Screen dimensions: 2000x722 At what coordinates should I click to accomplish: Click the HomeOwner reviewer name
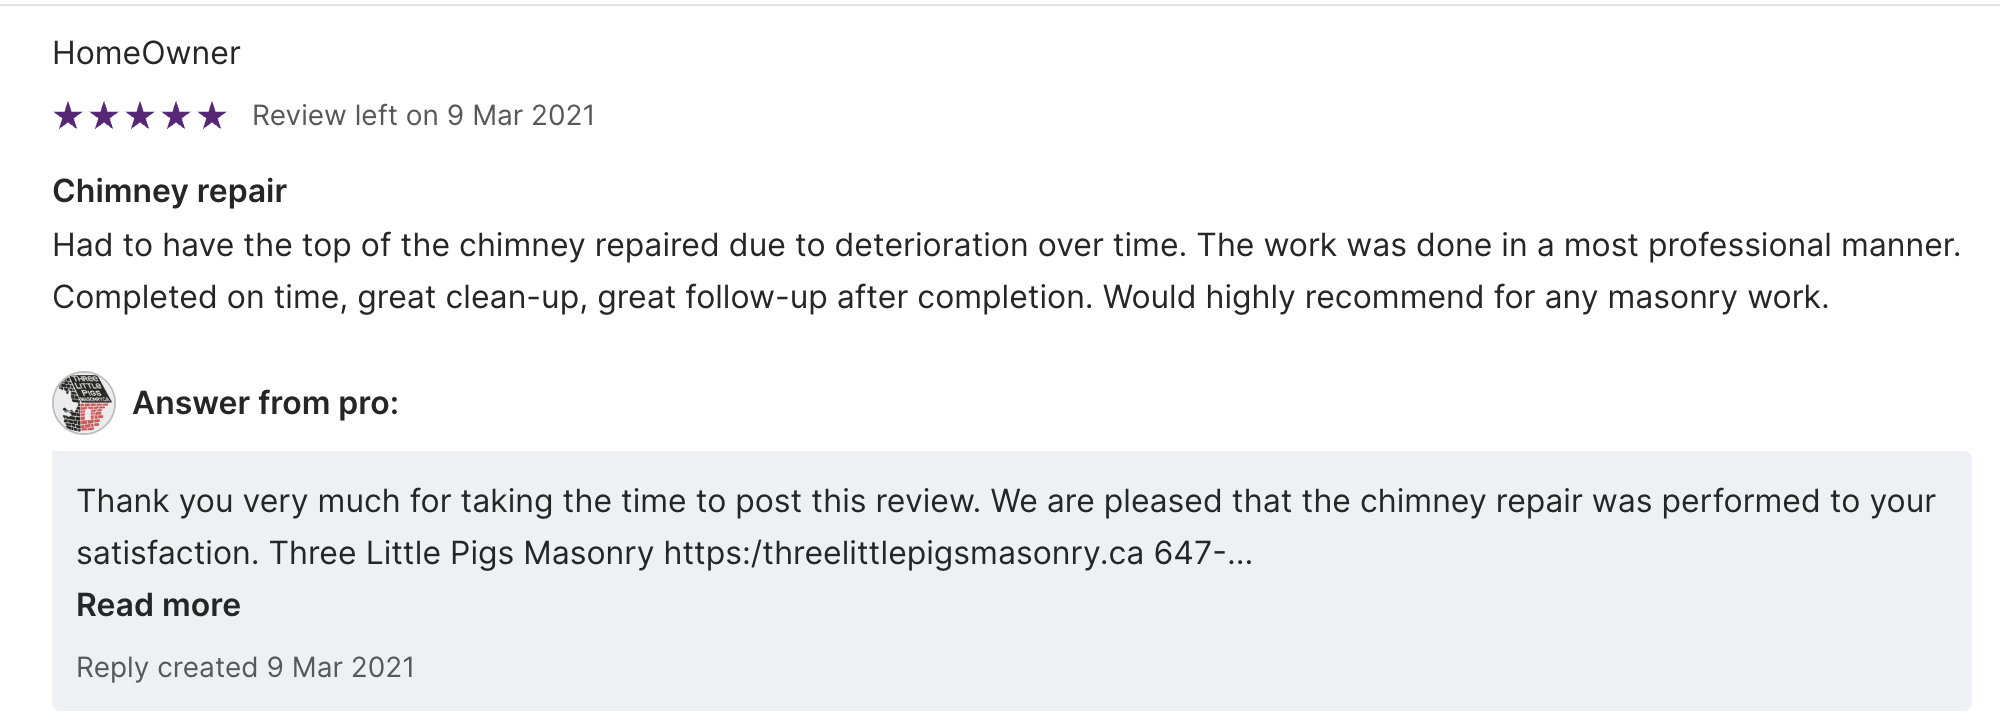(x=146, y=53)
